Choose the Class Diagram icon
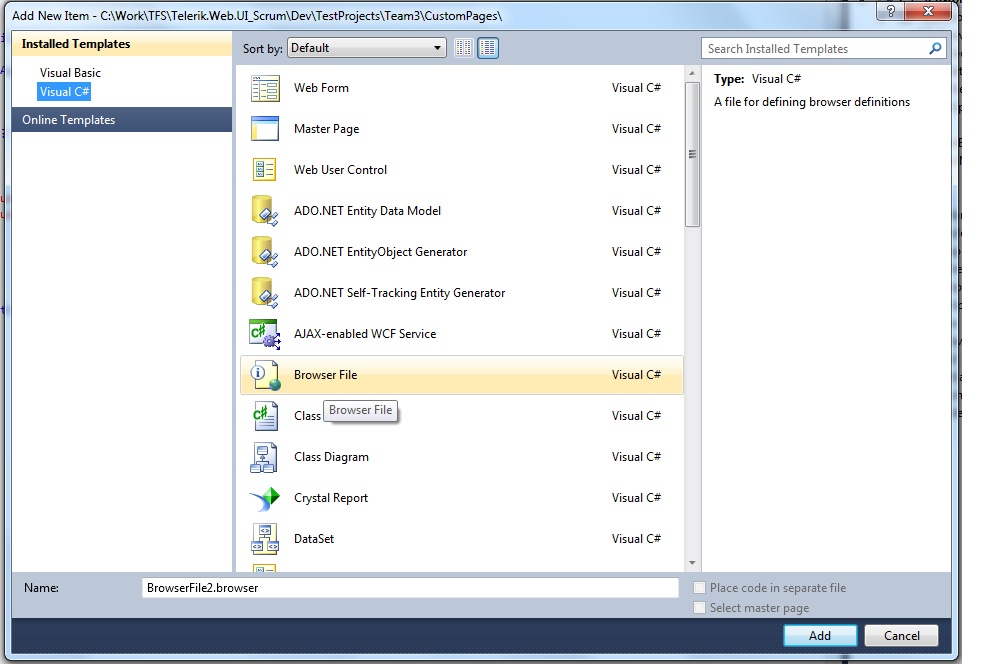The width and height of the screenshot is (1008, 664). point(264,457)
